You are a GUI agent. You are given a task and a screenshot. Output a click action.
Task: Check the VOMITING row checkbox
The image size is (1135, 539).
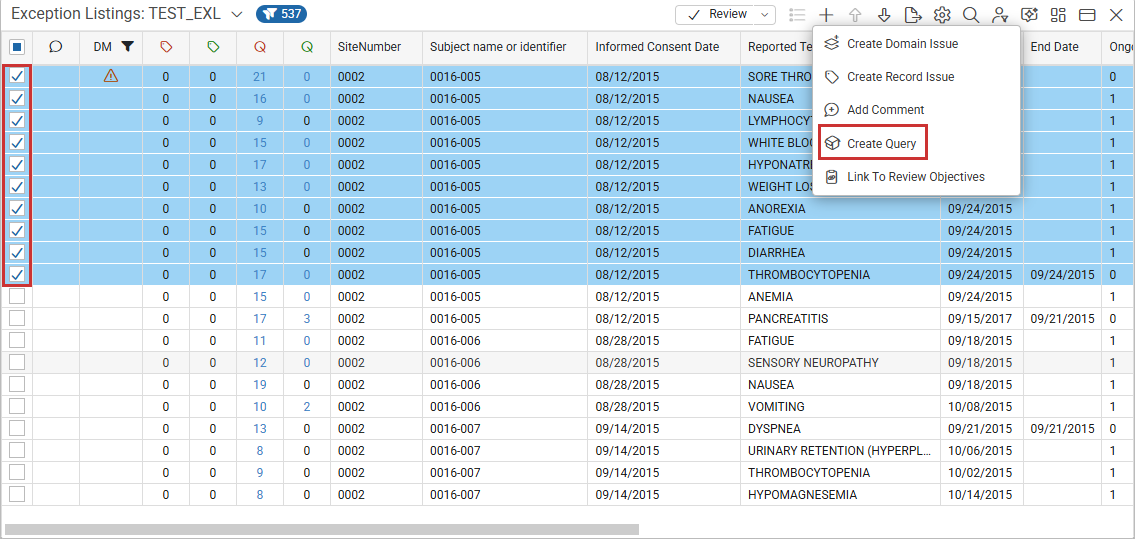[x=17, y=406]
